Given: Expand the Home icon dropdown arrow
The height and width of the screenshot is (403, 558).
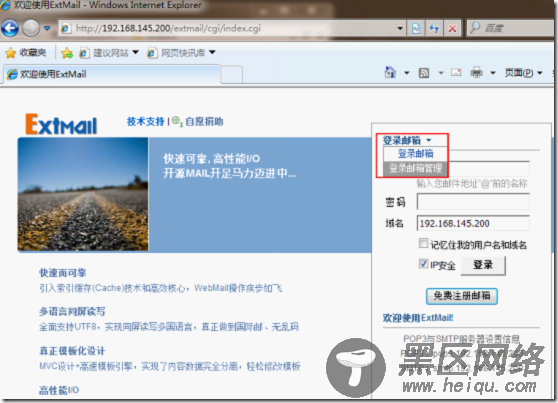Looking at the screenshot, I should pyautogui.click(x=407, y=73).
